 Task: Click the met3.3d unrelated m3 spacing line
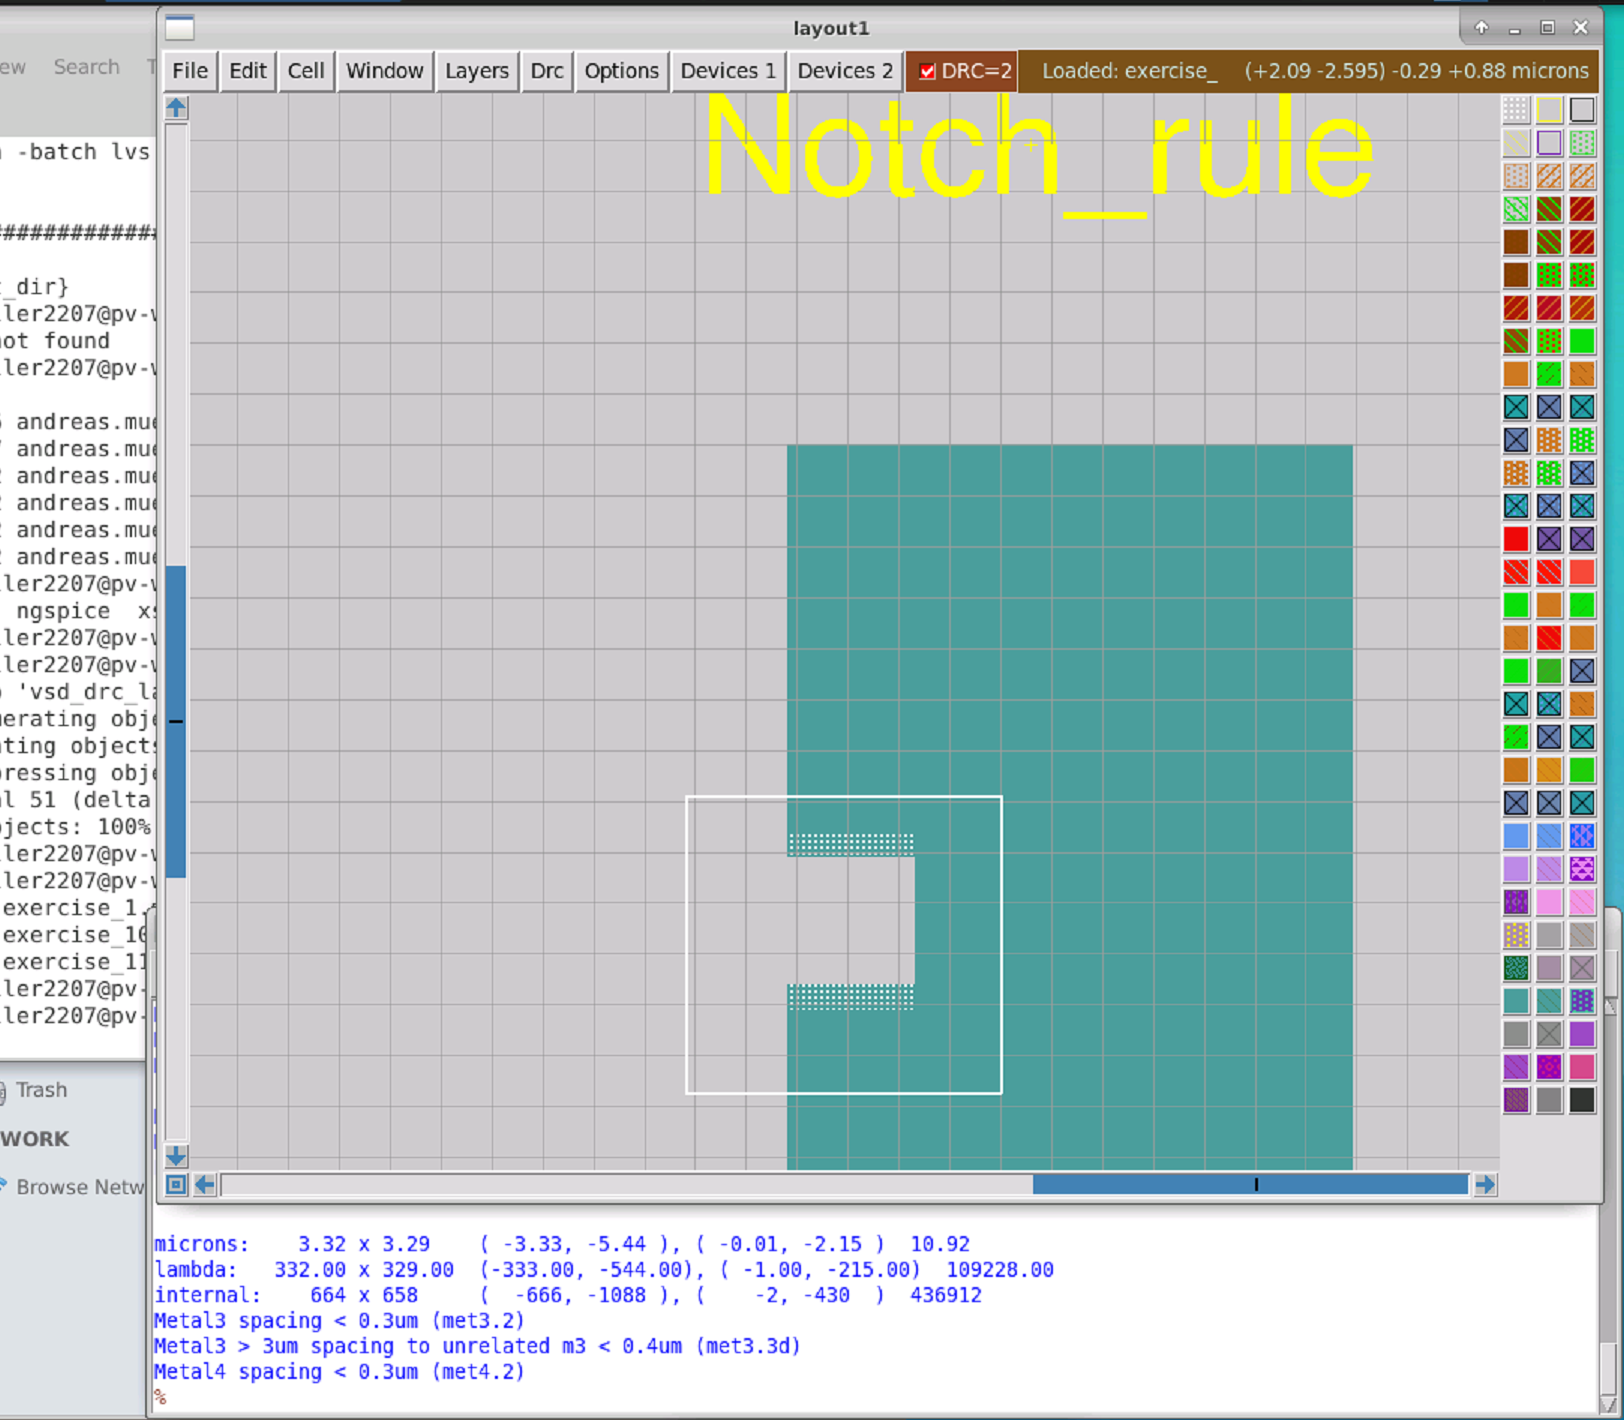pos(477,1346)
